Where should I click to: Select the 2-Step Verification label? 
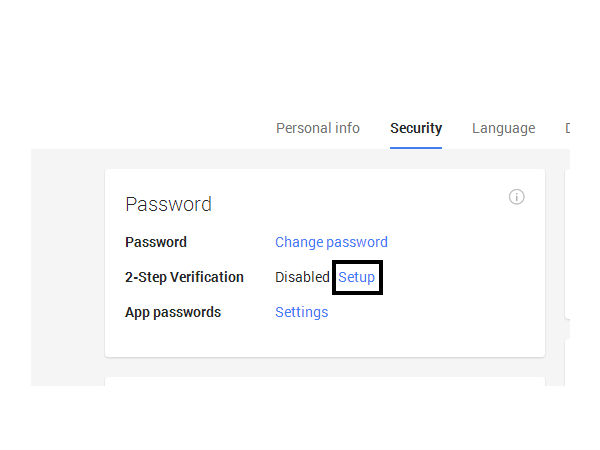pyautogui.click(x=184, y=277)
